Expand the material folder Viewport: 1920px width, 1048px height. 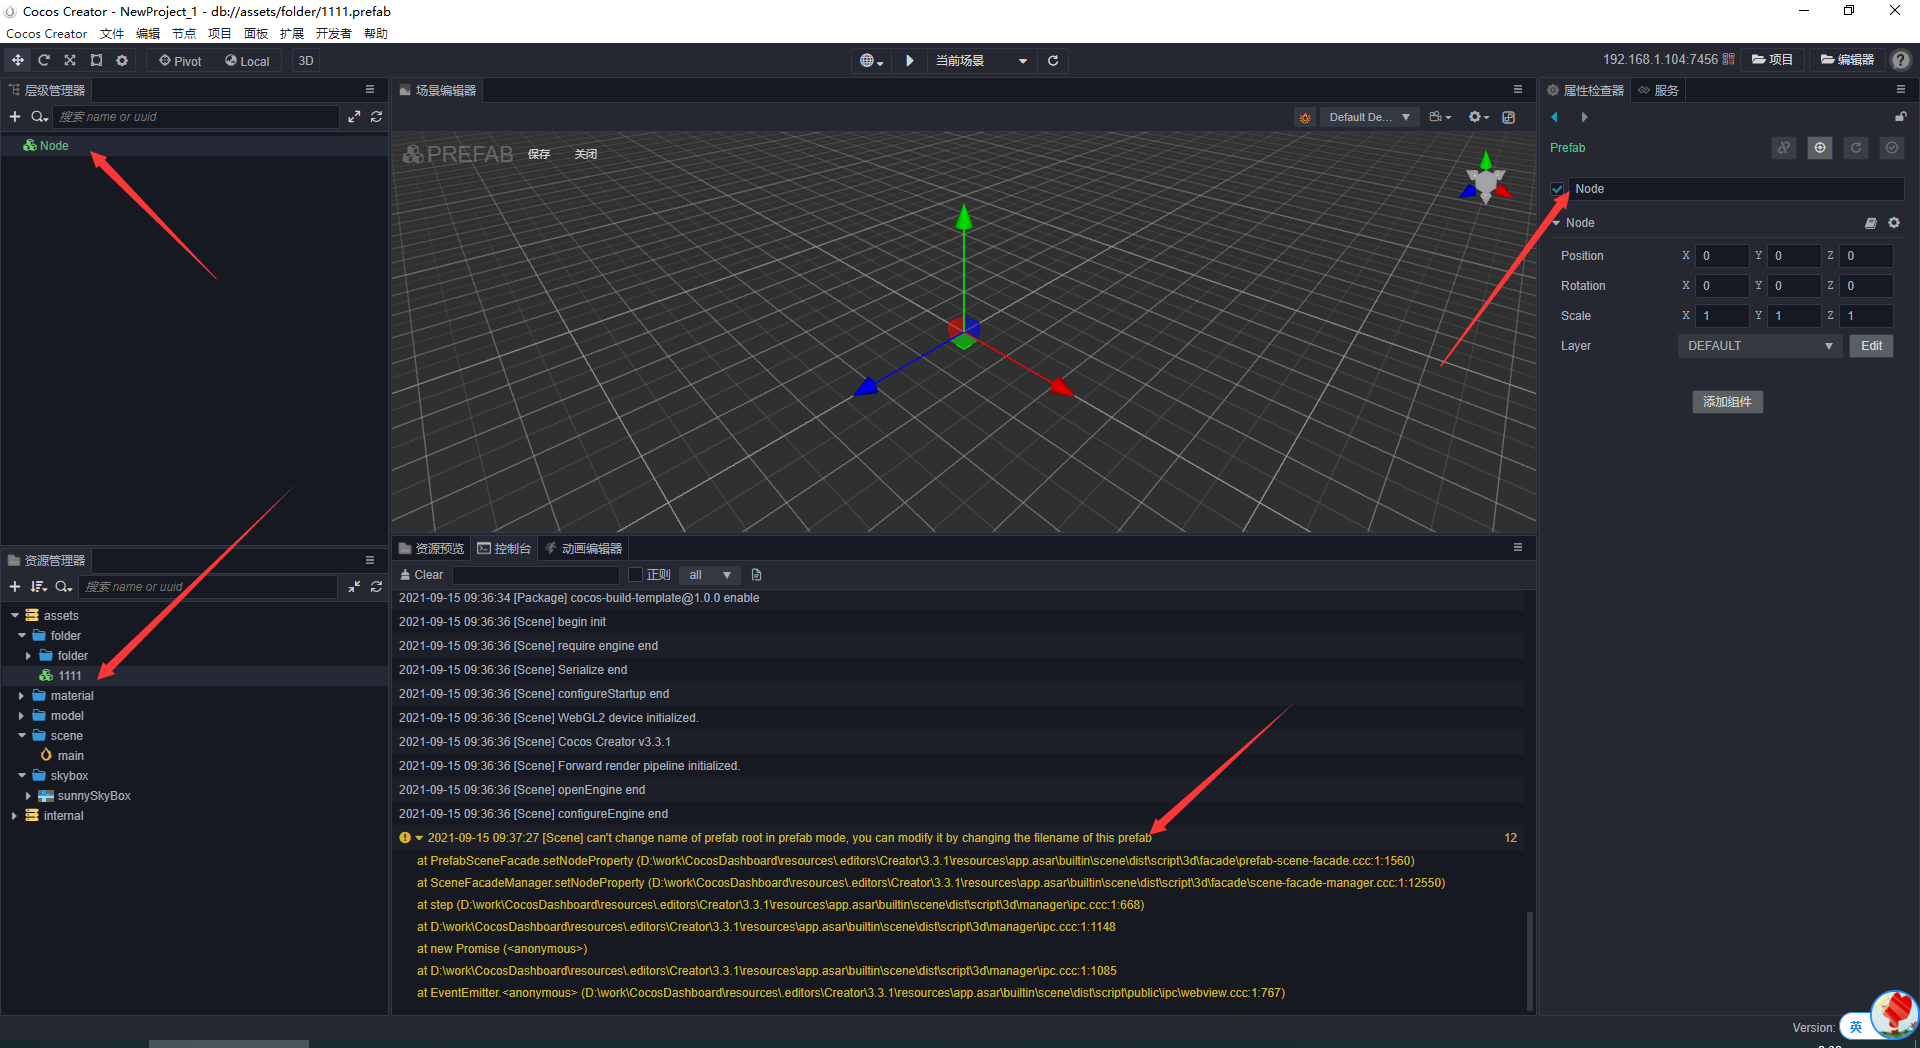[x=21, y=696]
